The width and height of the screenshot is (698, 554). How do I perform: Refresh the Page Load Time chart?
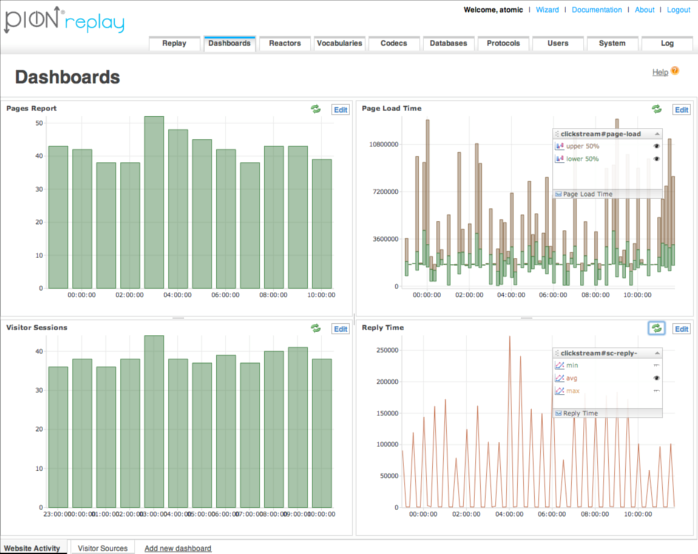pyautogui.click(x=657, y=109)
